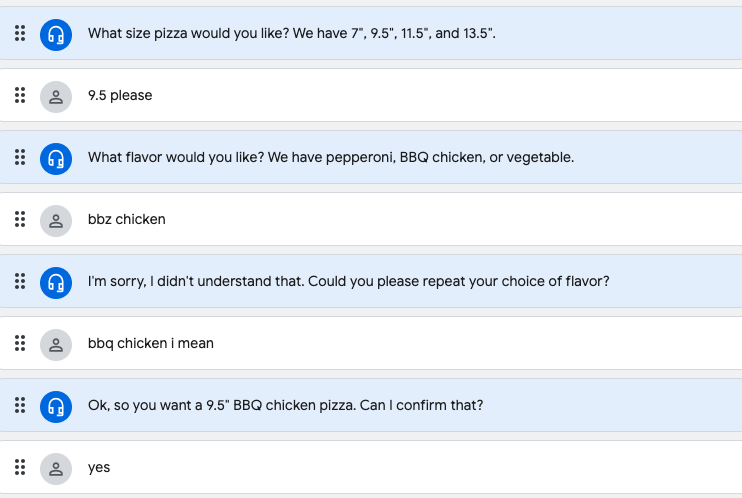Viewport: 742px width, 498px height.
Task: Click drag handle next to 'bbz chicken'
Action: click(x=20, y=220)
